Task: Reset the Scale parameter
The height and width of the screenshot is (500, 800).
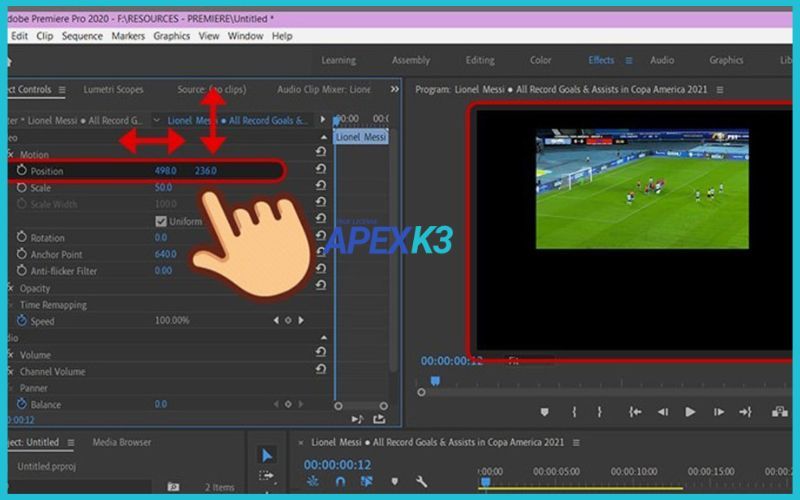Action: 320,185
